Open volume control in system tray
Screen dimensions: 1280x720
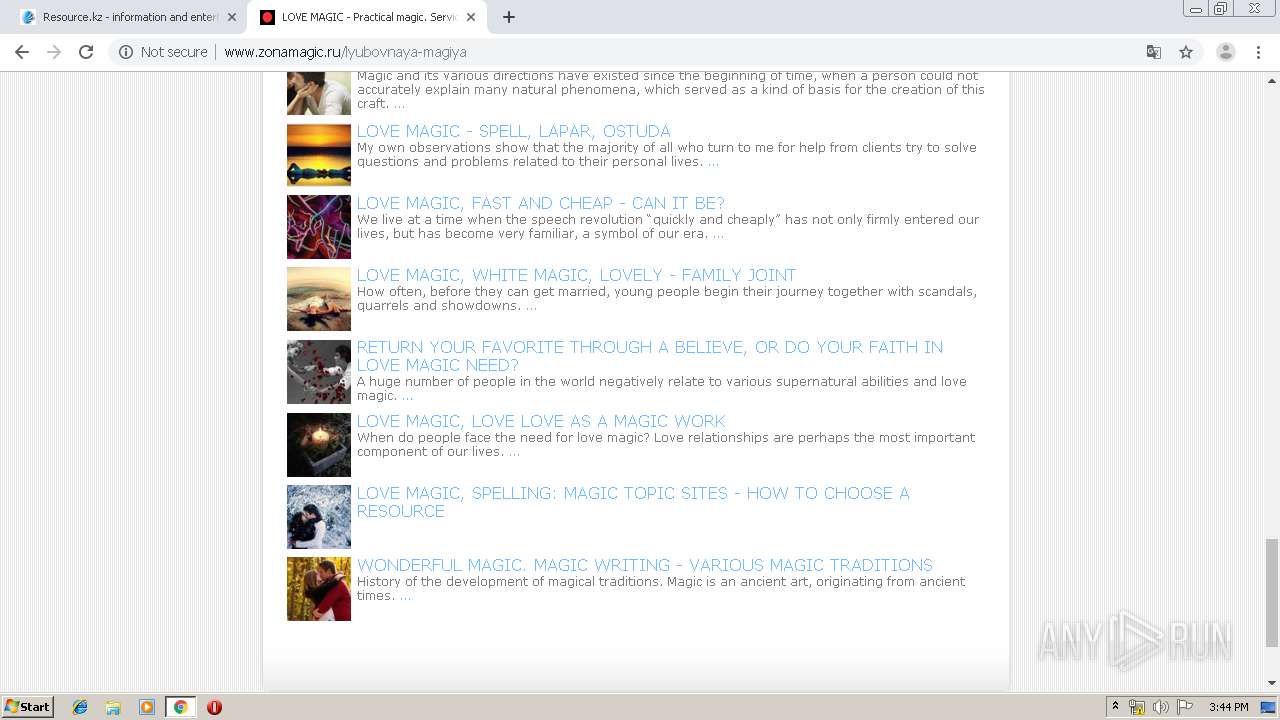[x=1160, y=707]
